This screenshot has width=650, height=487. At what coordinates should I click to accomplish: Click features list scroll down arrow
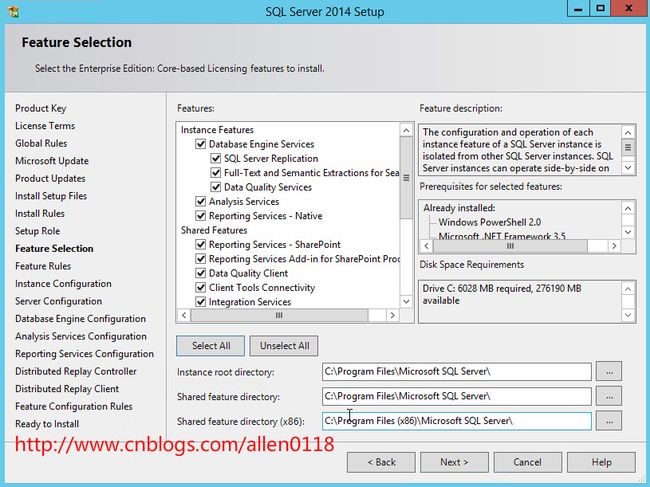(x=406, y=301)
